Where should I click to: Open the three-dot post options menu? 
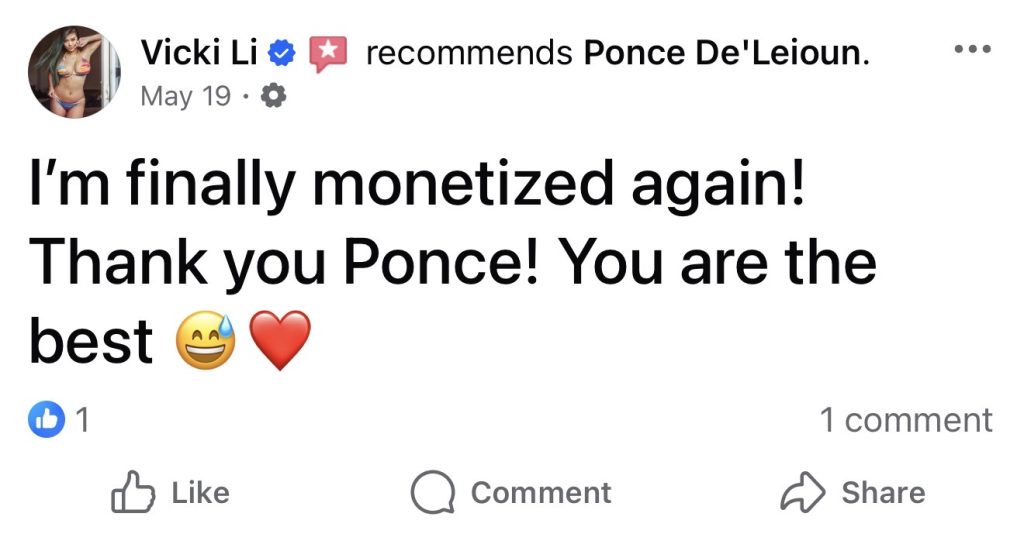click(x=971, y=50)
